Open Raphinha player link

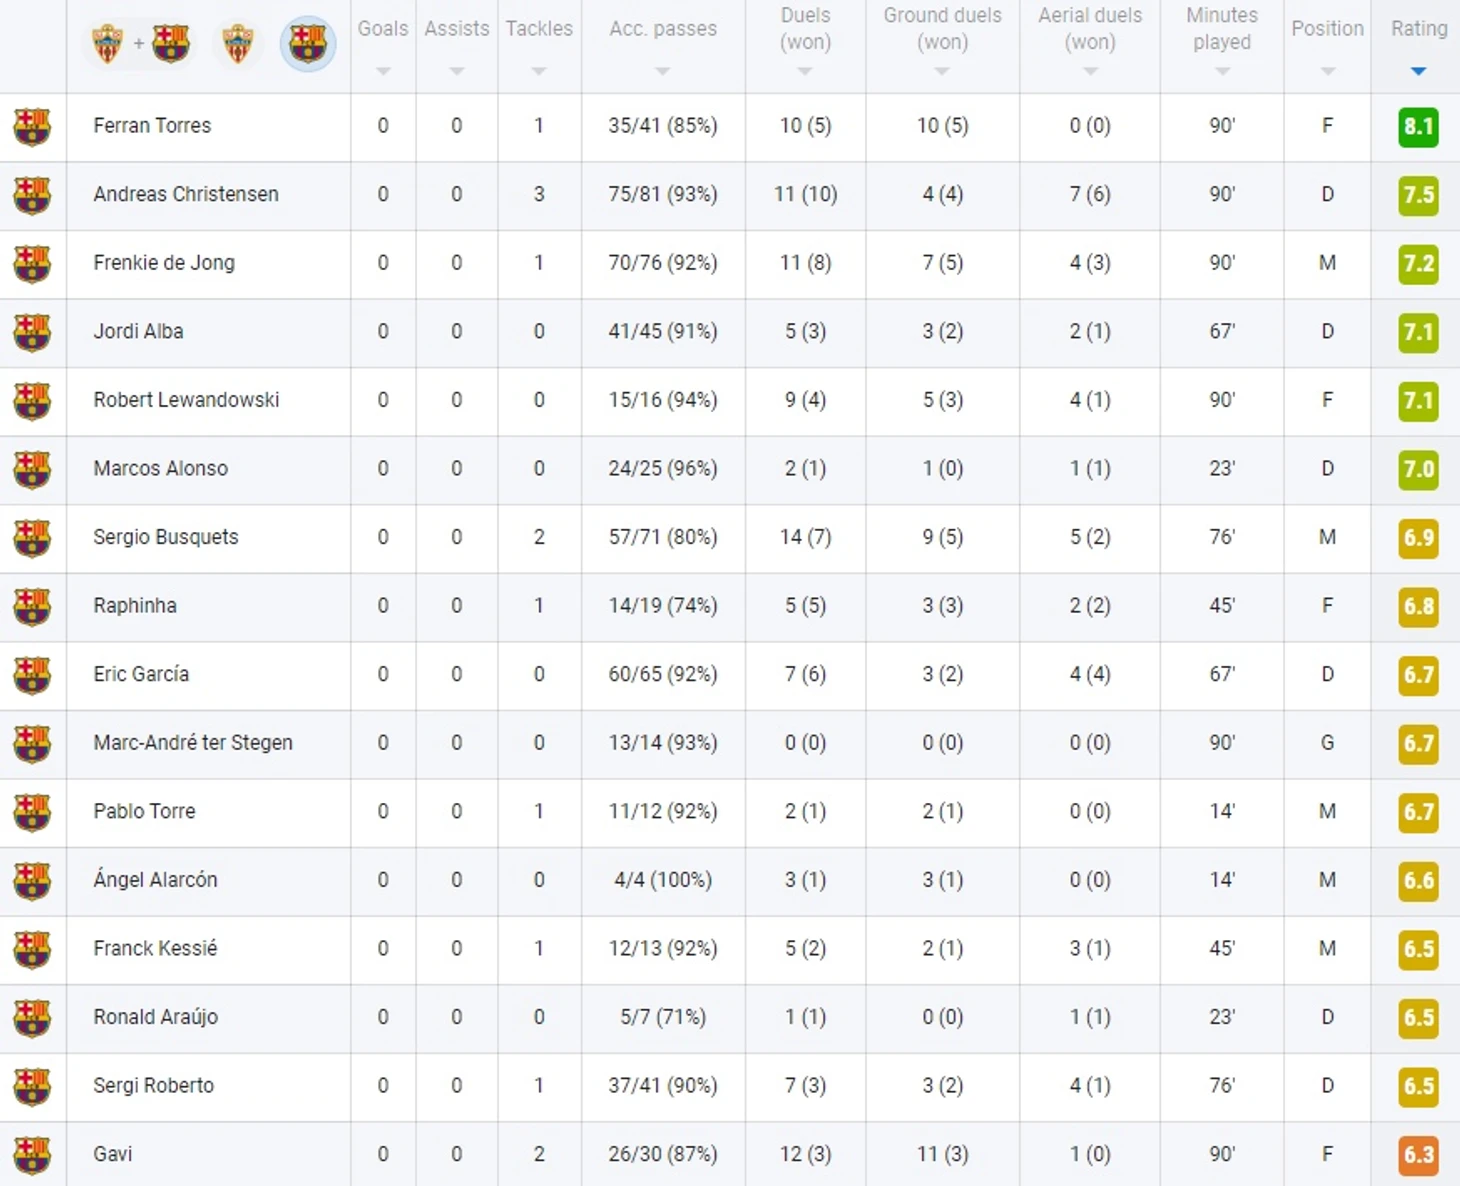pos(135,605)
